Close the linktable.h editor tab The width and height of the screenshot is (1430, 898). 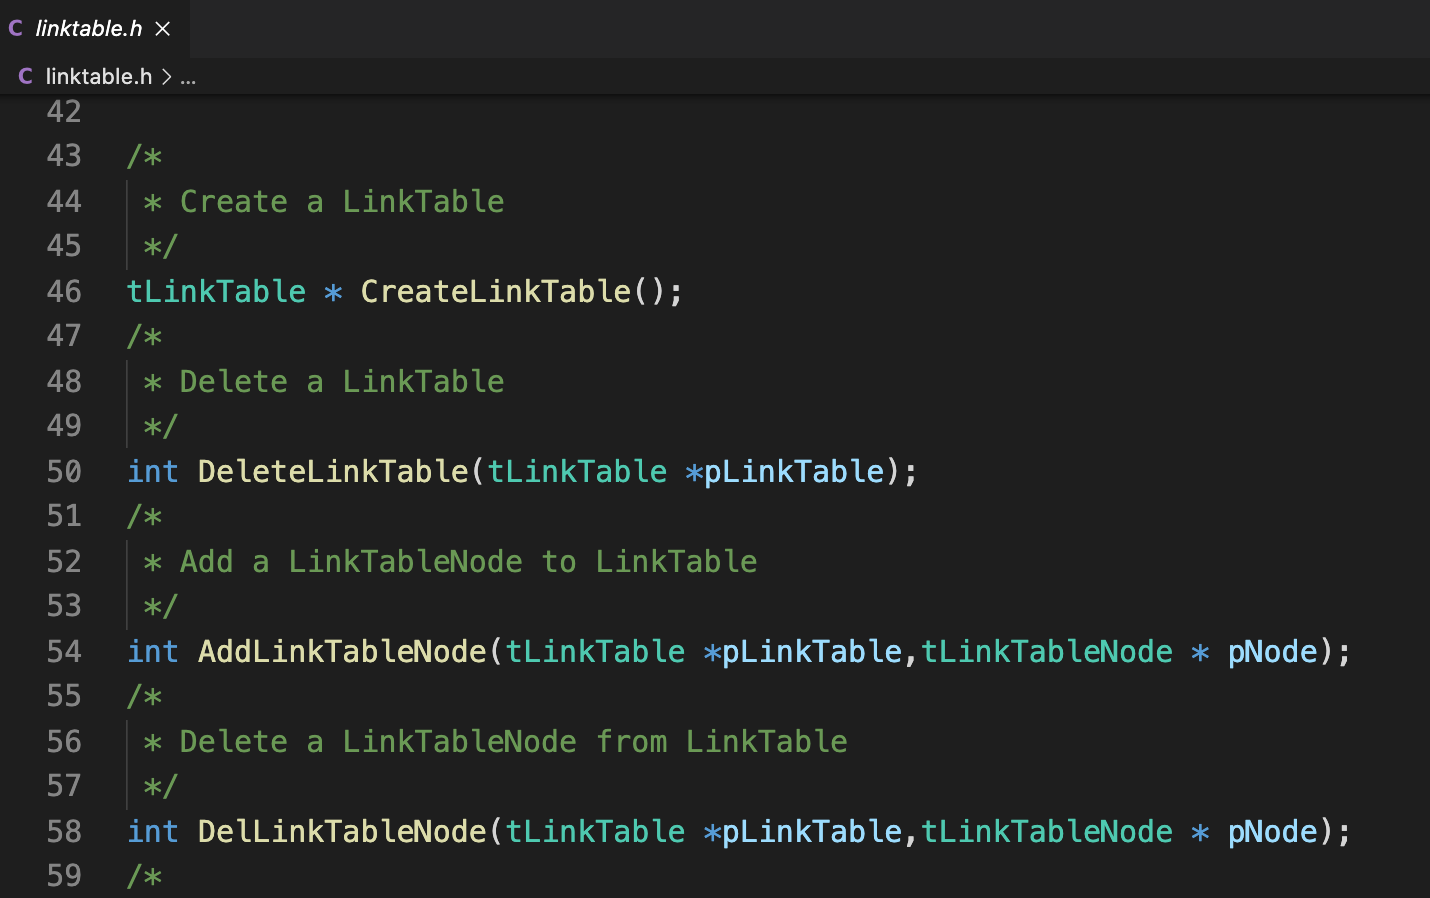coord(163,29)
